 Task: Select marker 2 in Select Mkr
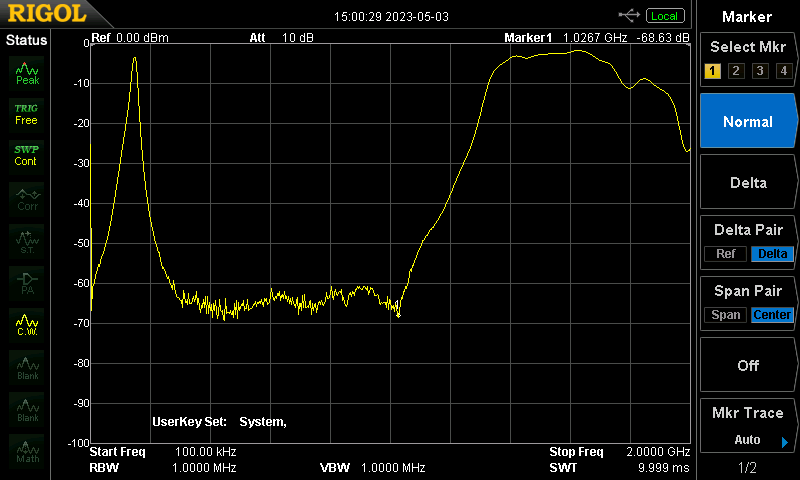click(x=735, y=70)
